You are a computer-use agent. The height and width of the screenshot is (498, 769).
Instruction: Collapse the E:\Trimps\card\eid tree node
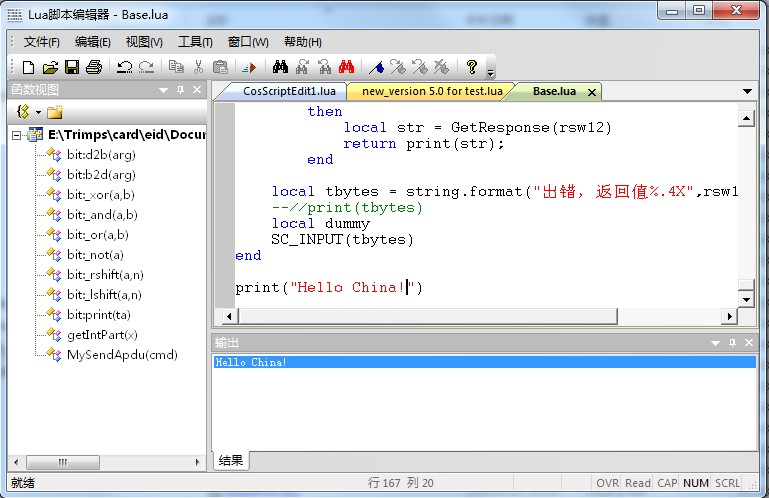pos(17,135)
